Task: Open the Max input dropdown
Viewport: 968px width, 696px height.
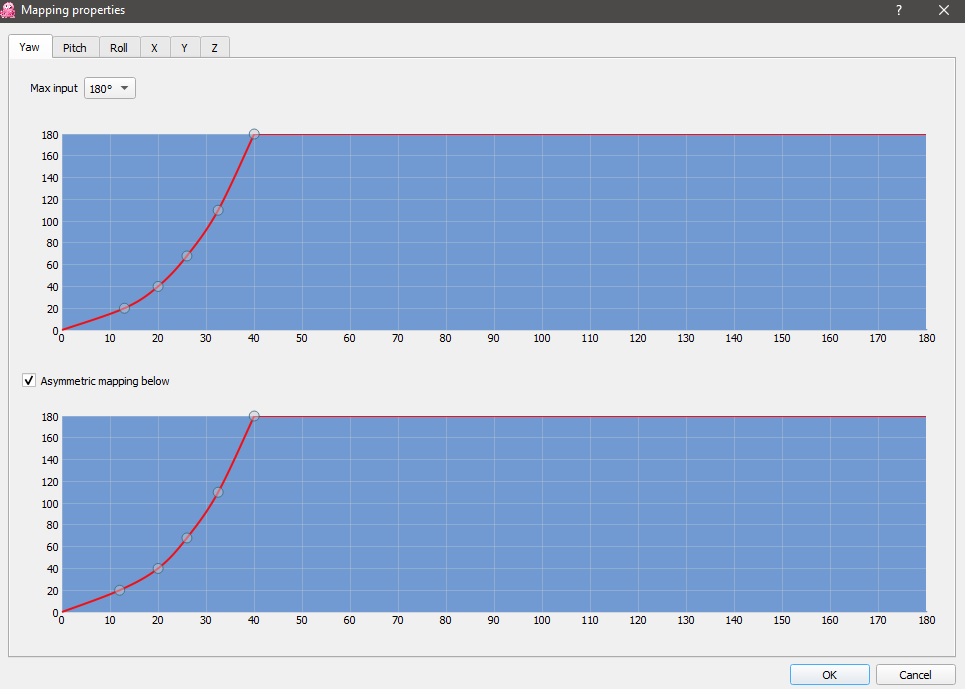Action: (110, 88)
